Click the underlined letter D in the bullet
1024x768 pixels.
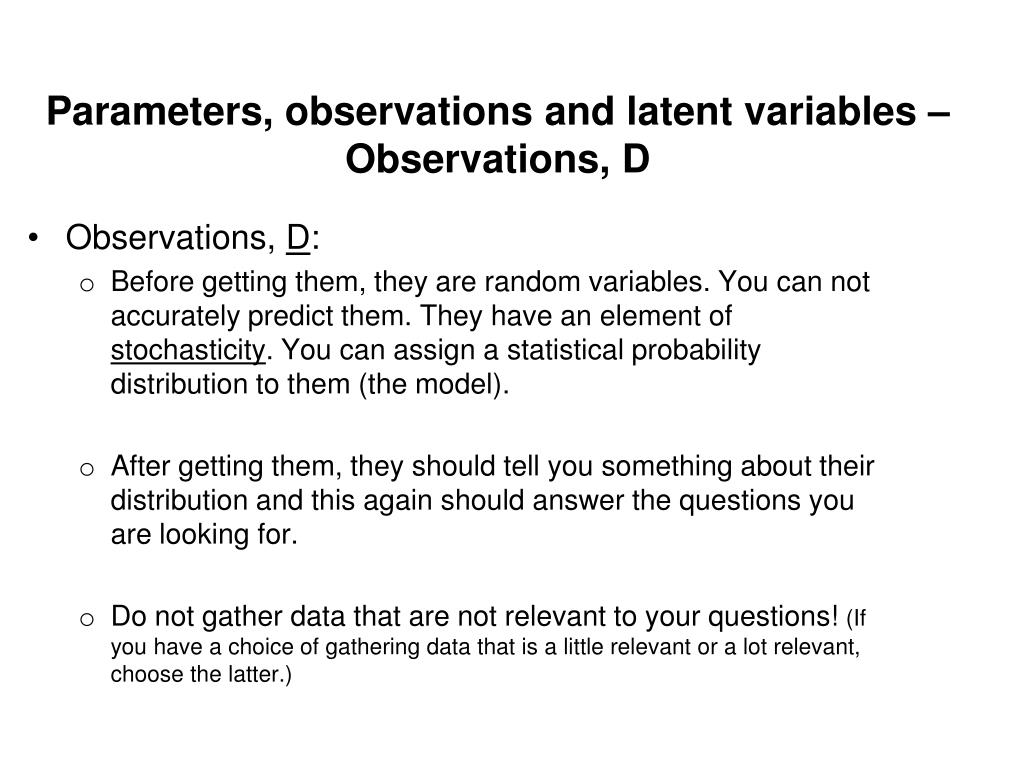[298, 238]
